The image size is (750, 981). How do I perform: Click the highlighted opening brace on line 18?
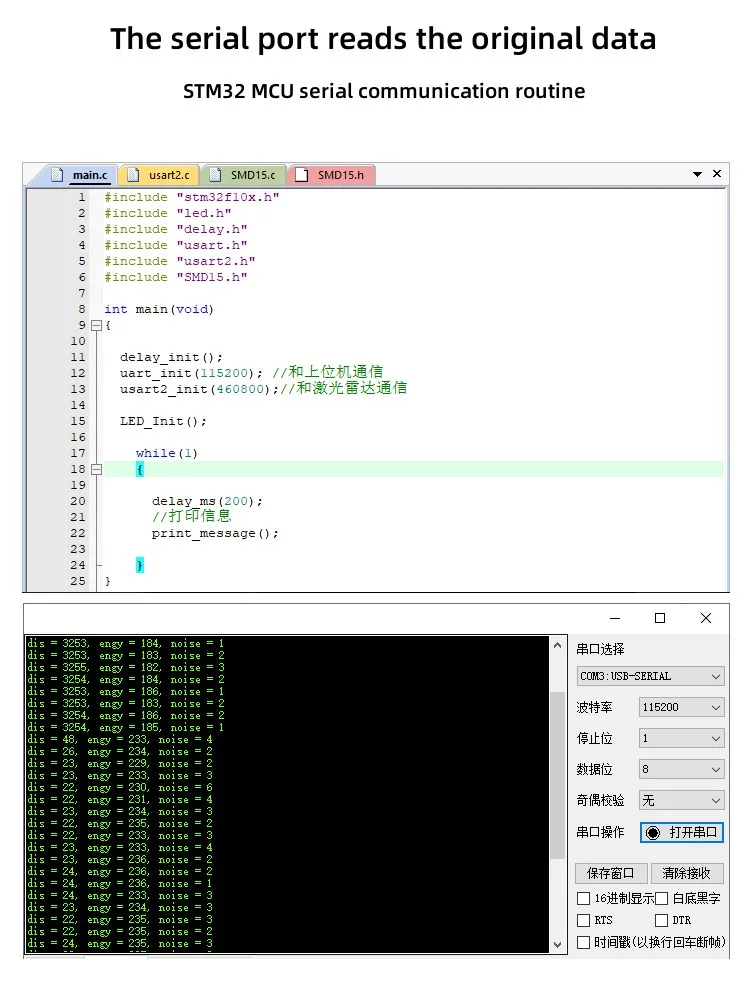point(139,469)
